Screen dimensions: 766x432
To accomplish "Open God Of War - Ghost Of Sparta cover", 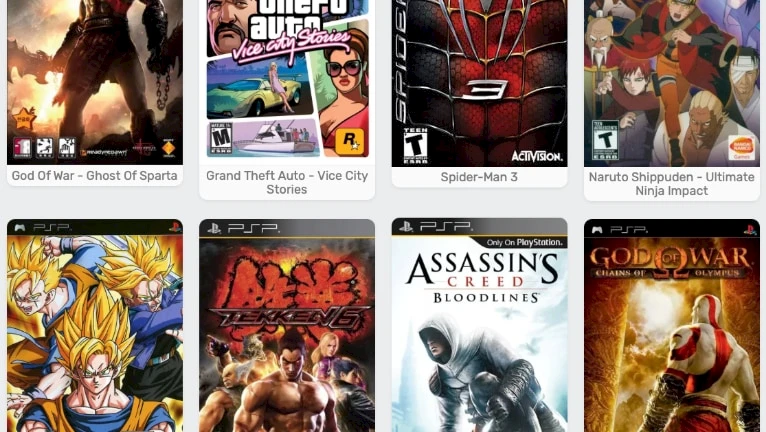I will click(x=95, y=82).
